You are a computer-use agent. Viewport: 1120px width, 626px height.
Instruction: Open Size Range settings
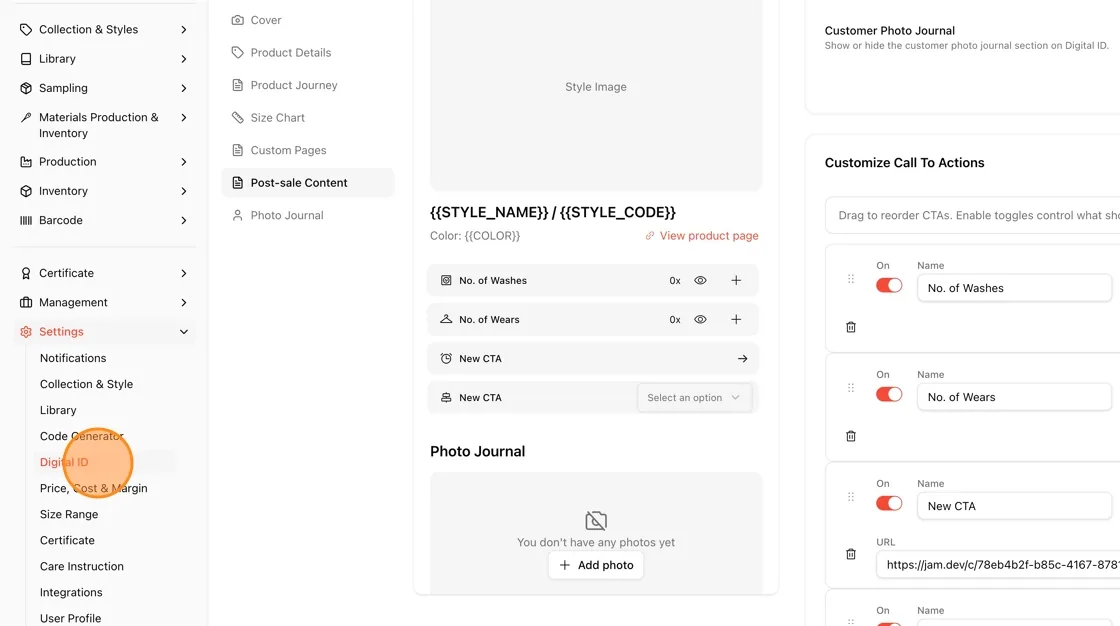point(69,514)
